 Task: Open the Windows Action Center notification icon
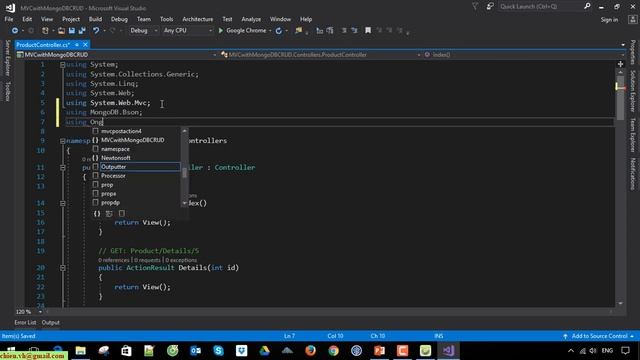point(625,351)
